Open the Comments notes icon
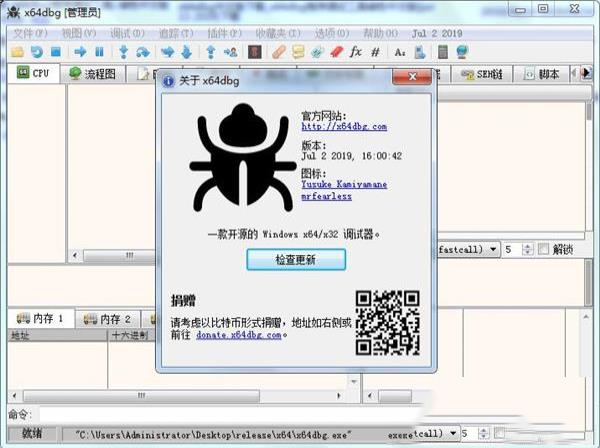 click(x=298, y=52)
